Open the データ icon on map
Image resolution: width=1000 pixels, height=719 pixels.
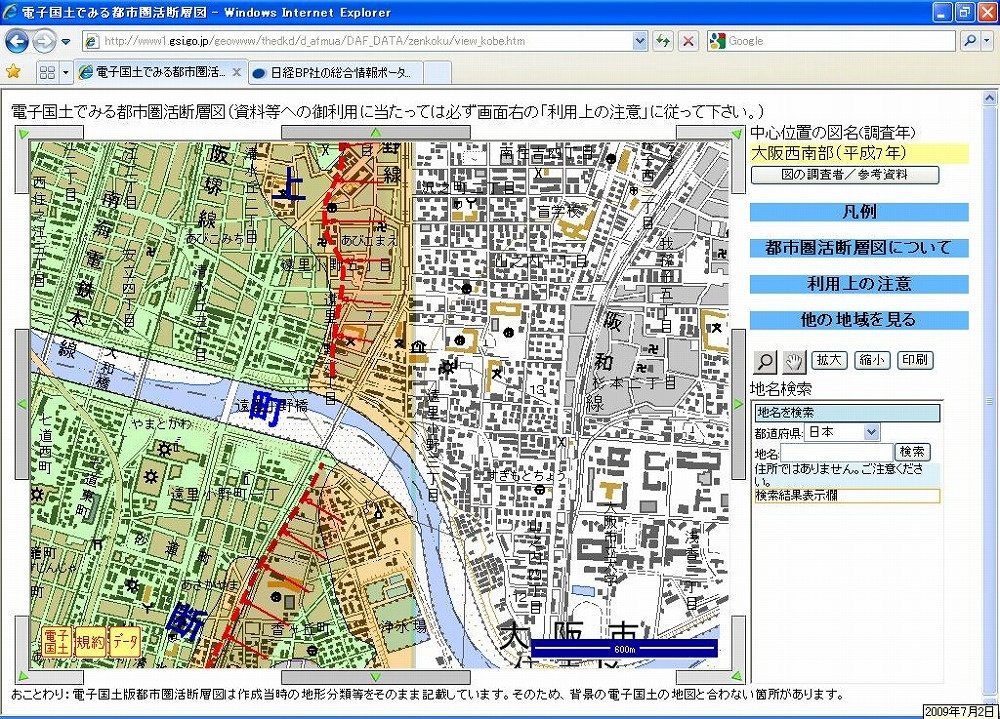tap(123, 641)
